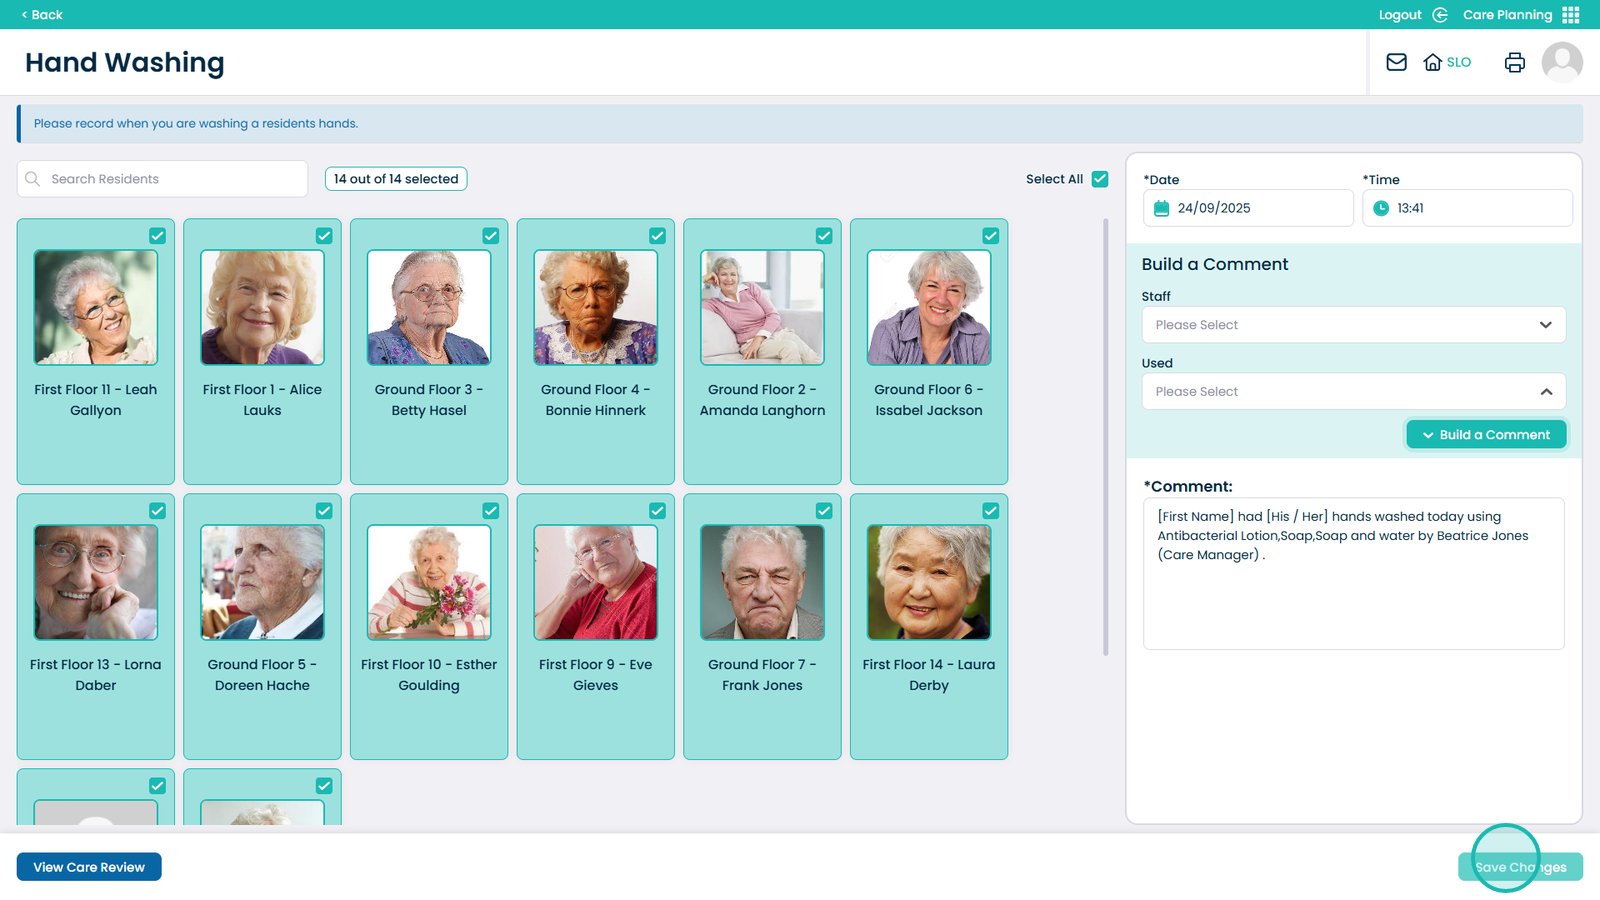Click the search magnifier icon
This screenshot has width=1600, height=900.
[33, 179]
